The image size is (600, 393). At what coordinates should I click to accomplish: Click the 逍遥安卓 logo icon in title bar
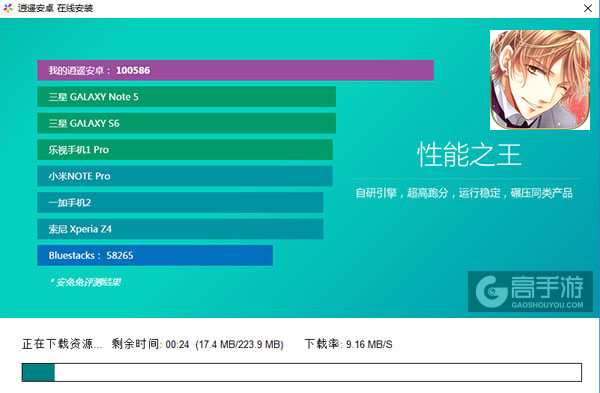pos(8,8)
